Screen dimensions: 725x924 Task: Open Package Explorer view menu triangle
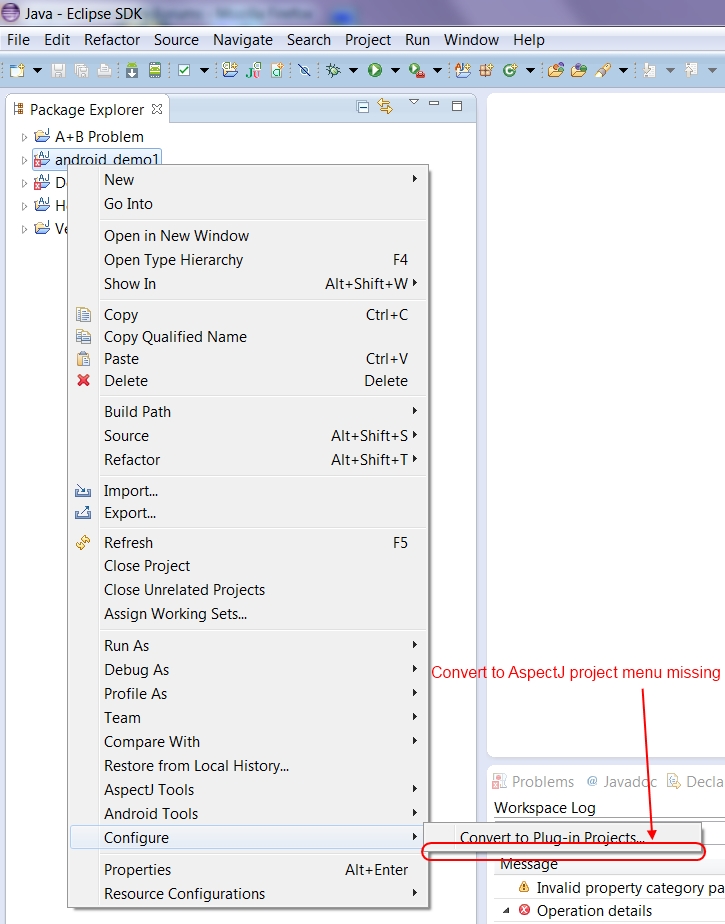[x=414, y=103]
